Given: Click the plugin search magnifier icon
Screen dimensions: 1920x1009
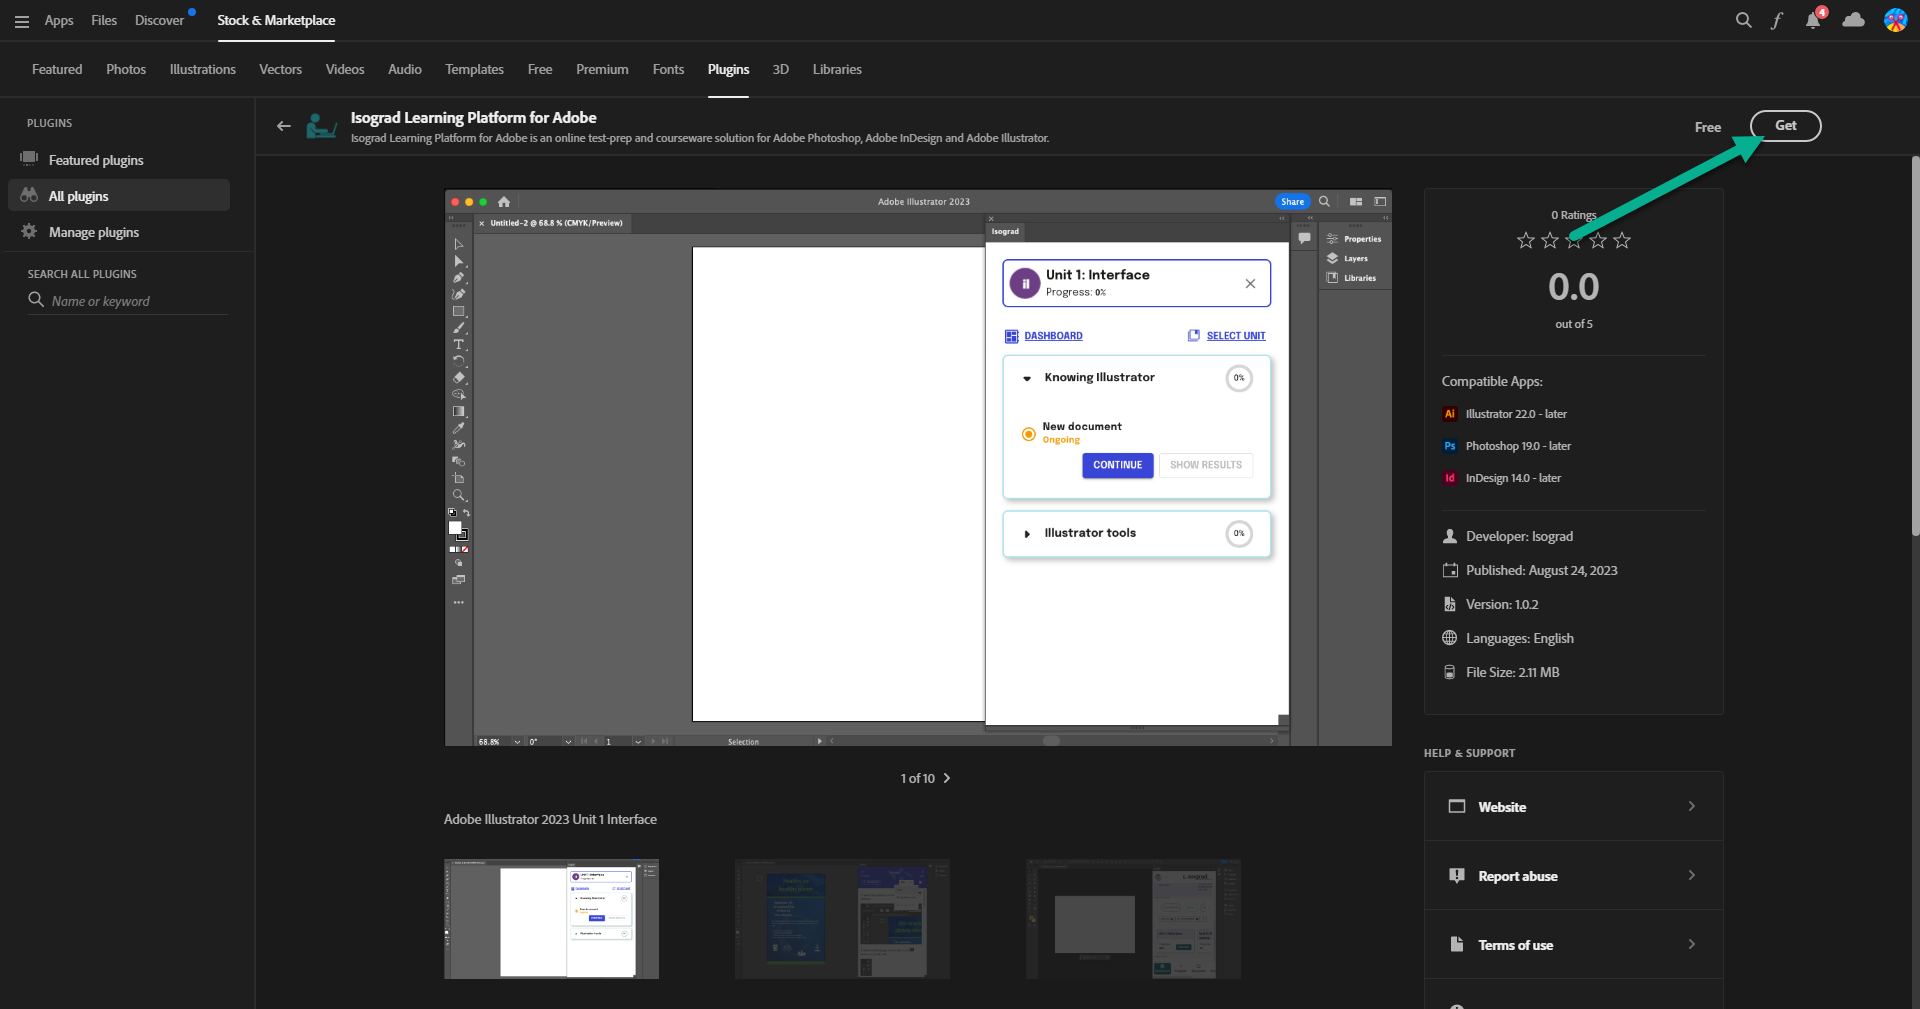Looking at the screenshot, I should pos(36,300).
